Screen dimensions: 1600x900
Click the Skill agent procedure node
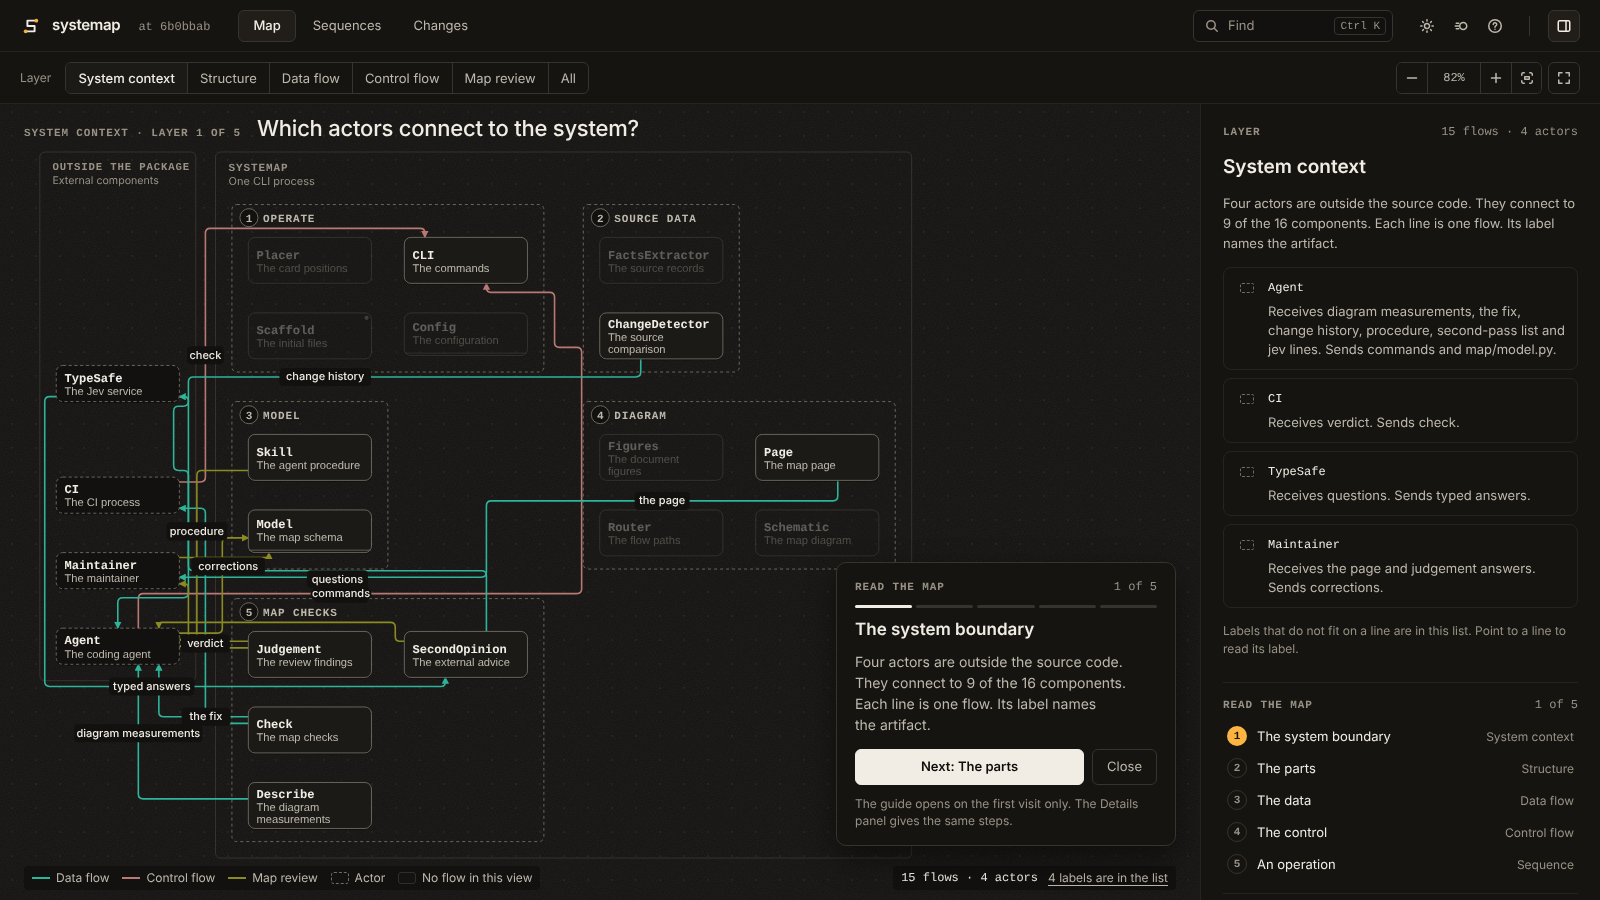coord(310,458)
